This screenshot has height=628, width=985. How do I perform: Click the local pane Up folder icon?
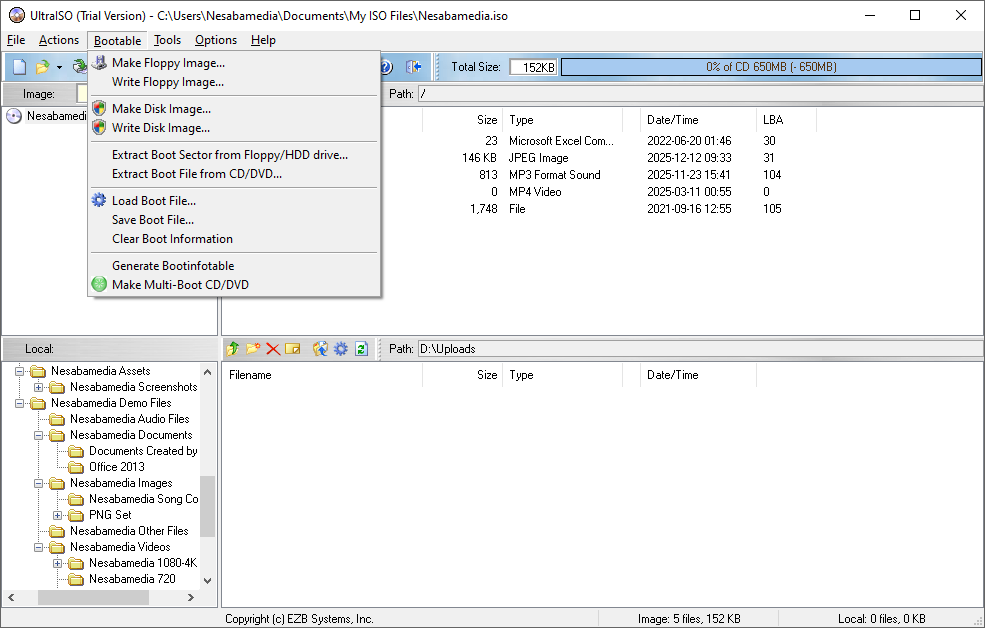(x=233, y=349)
